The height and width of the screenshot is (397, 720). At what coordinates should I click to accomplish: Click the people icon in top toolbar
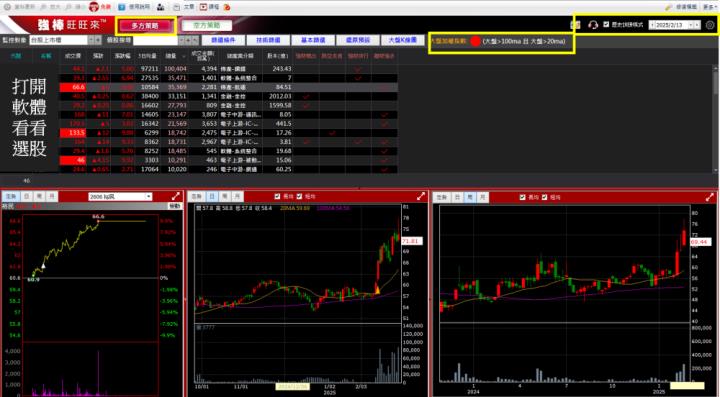[x=161, y=7]
